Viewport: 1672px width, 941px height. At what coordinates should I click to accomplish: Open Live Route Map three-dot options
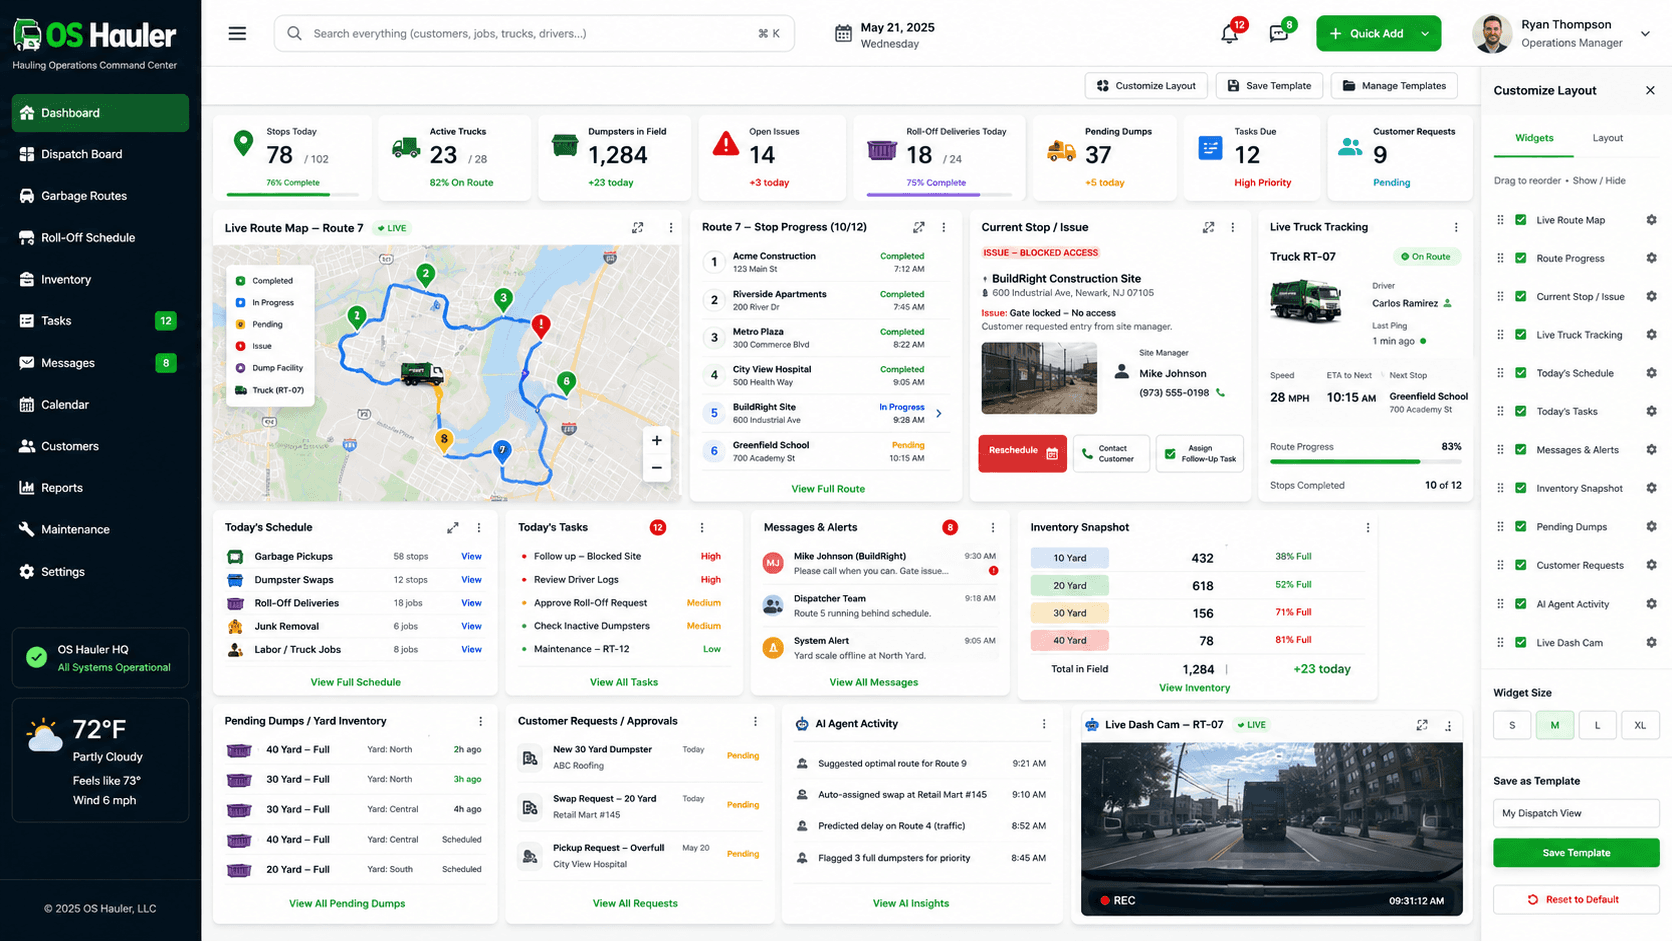[671, 228]
